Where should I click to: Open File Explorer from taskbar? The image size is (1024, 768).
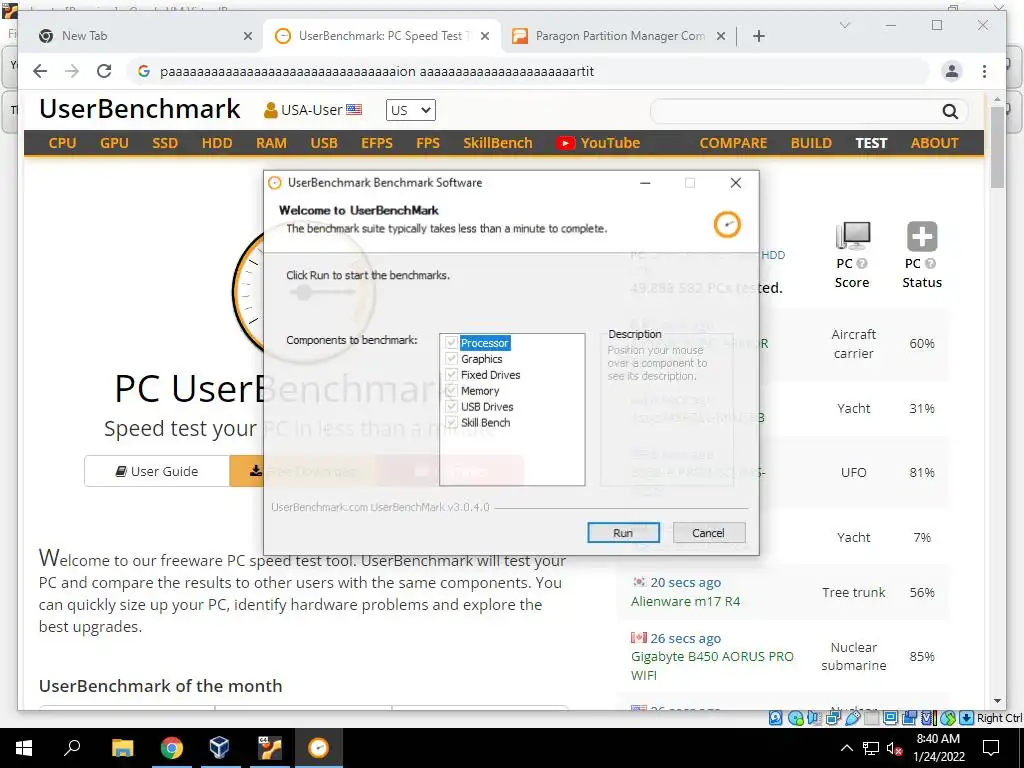122,748
